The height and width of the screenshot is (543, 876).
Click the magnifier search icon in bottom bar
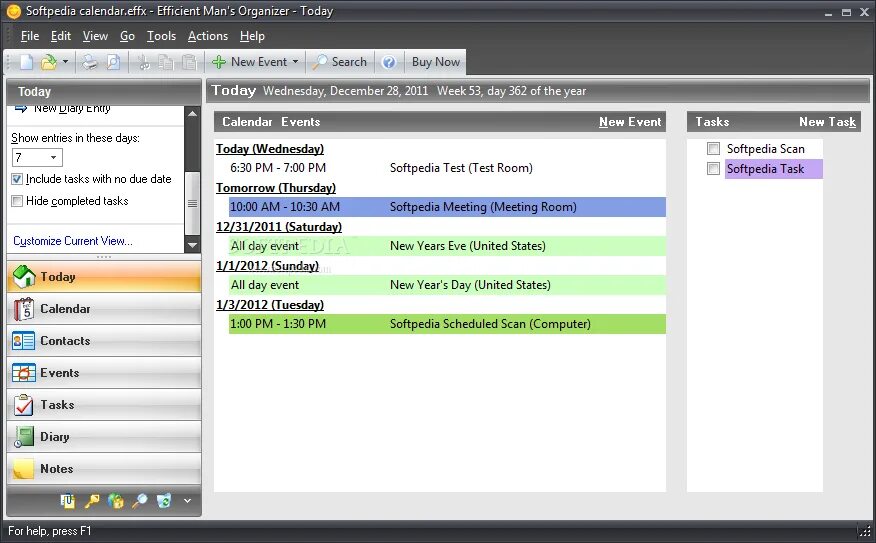pos(140,501)
